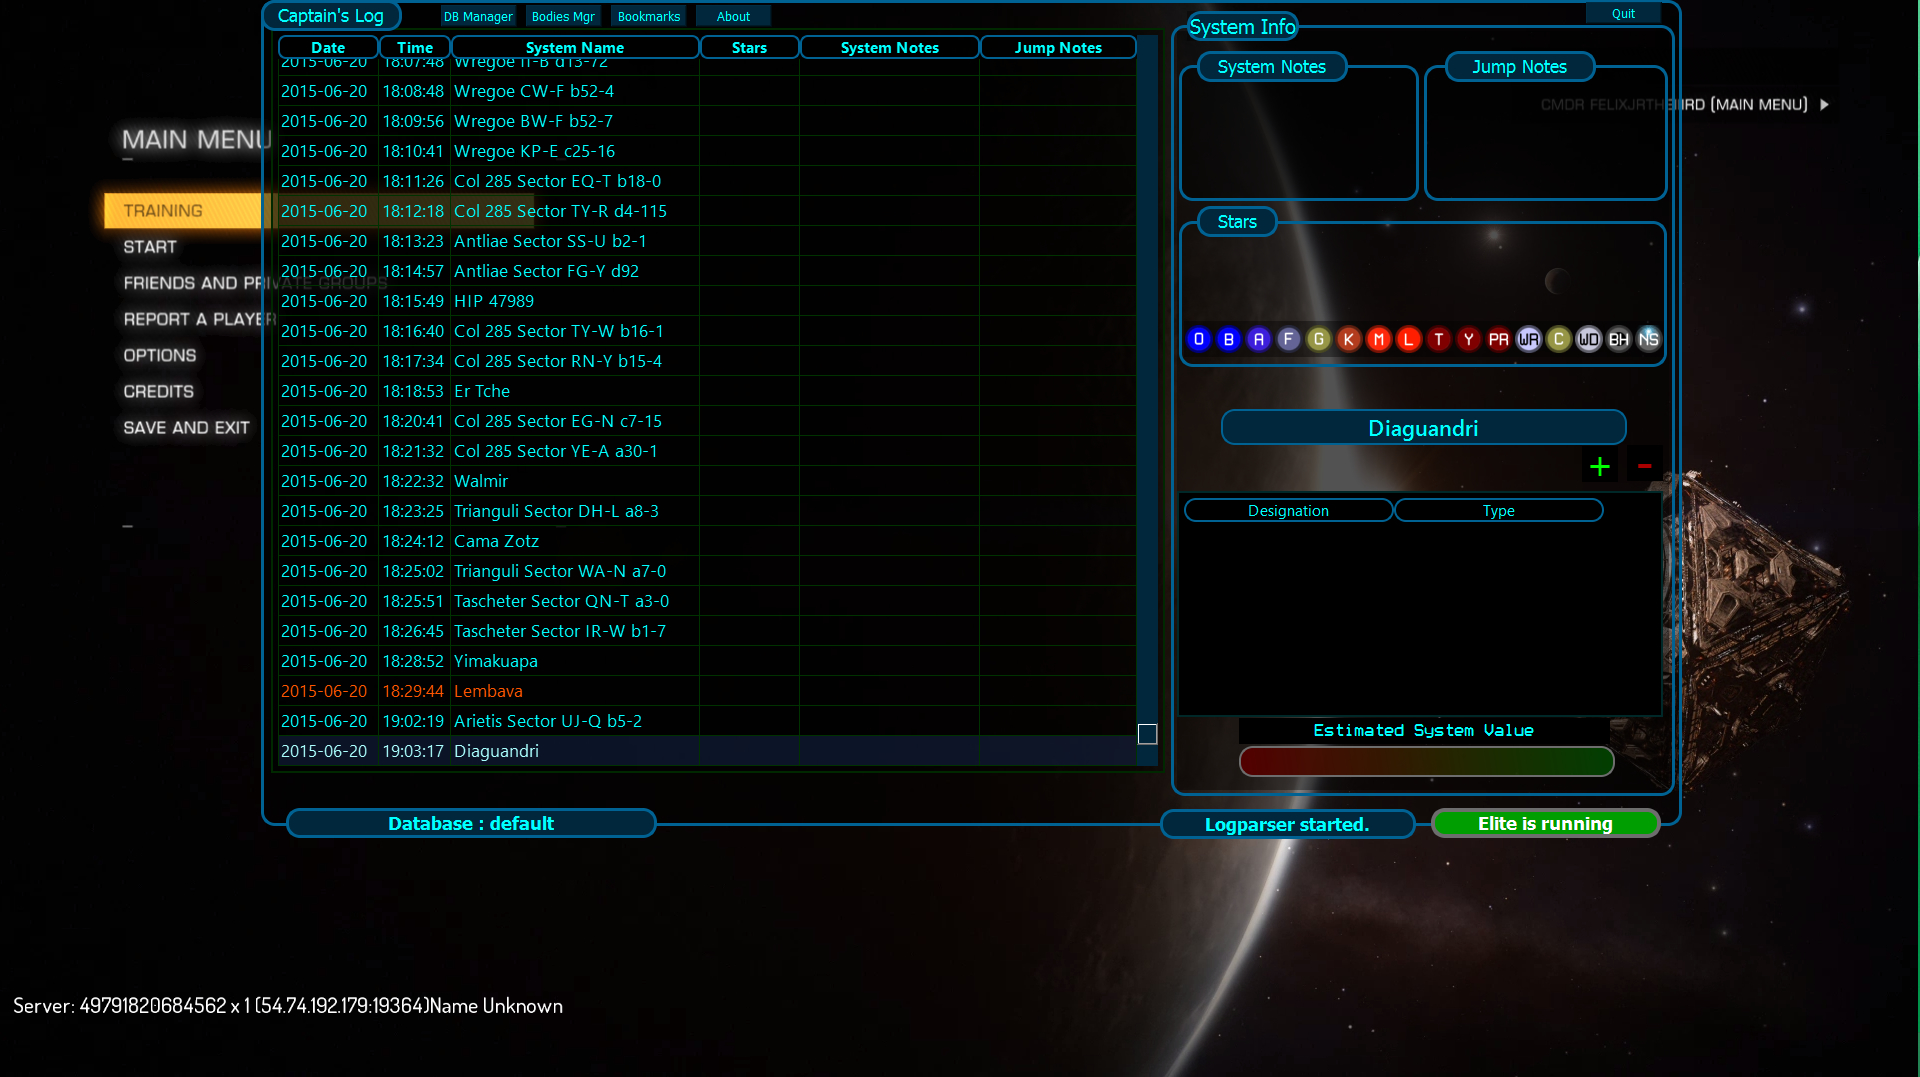Select the C carbon star icon

(x=1559, y=340)
